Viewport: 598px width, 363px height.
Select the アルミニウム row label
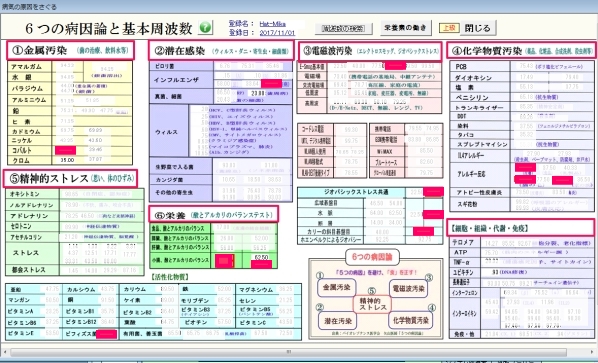click(30, 100)
